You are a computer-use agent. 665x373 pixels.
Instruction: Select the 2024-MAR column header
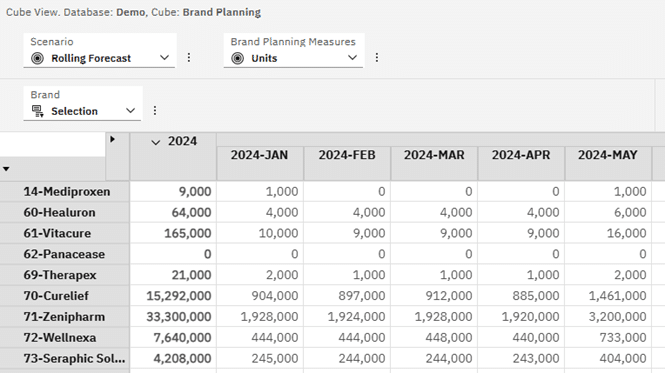click(x=434, y=163)
